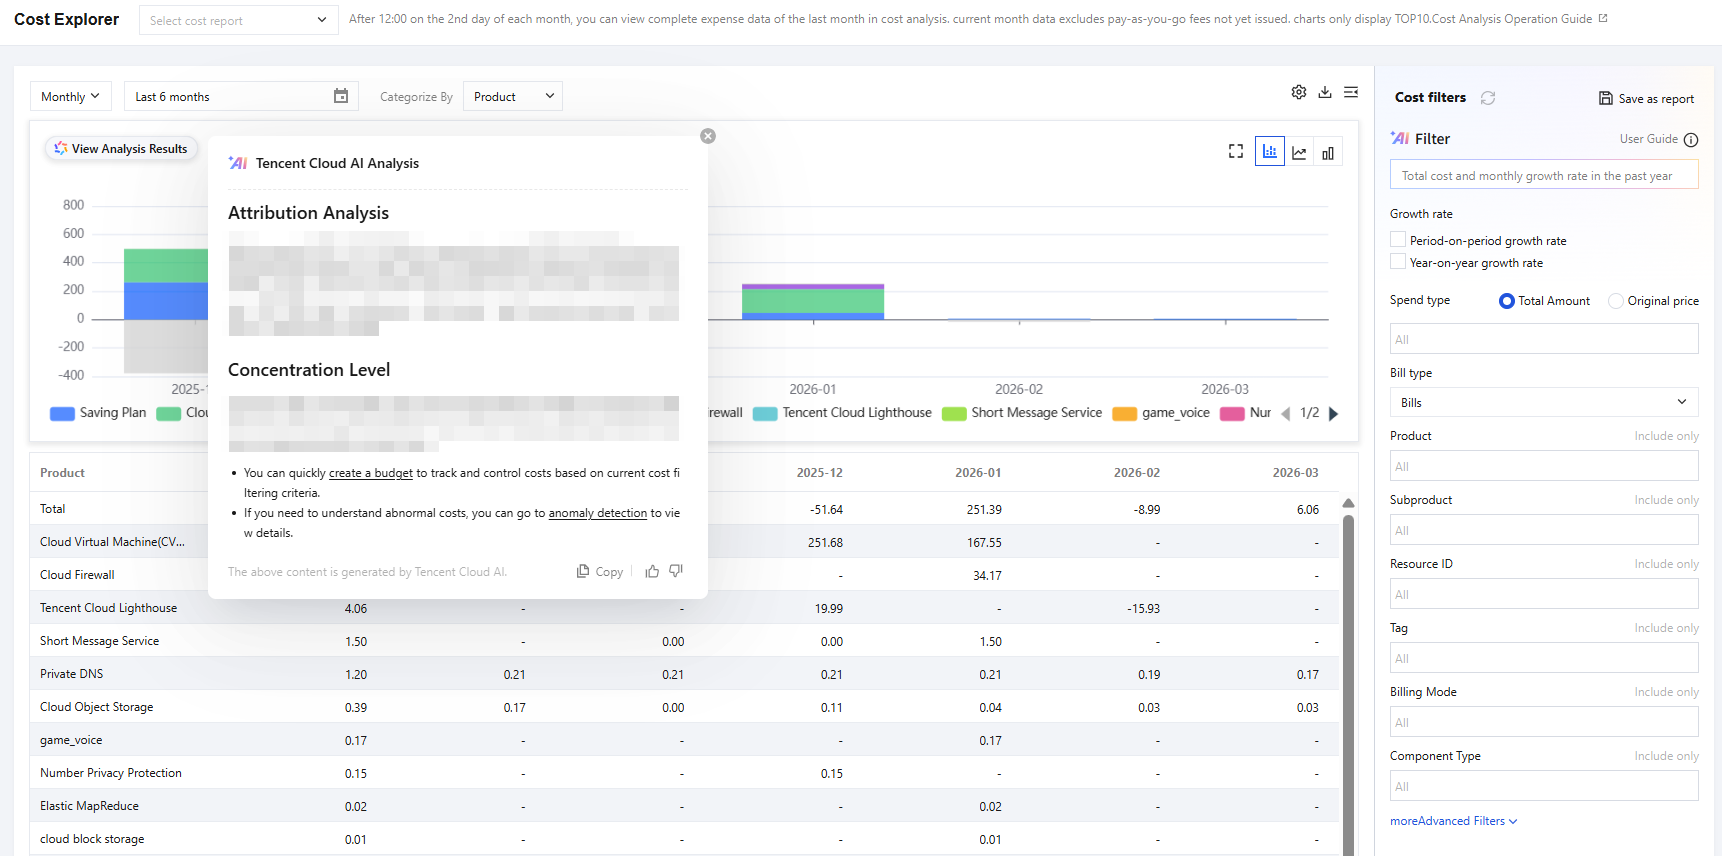The height and width of the screenshot is (856, 1722).
Task: Expand the Bill type Bills dropdown
Action: tap(1544, 402)
